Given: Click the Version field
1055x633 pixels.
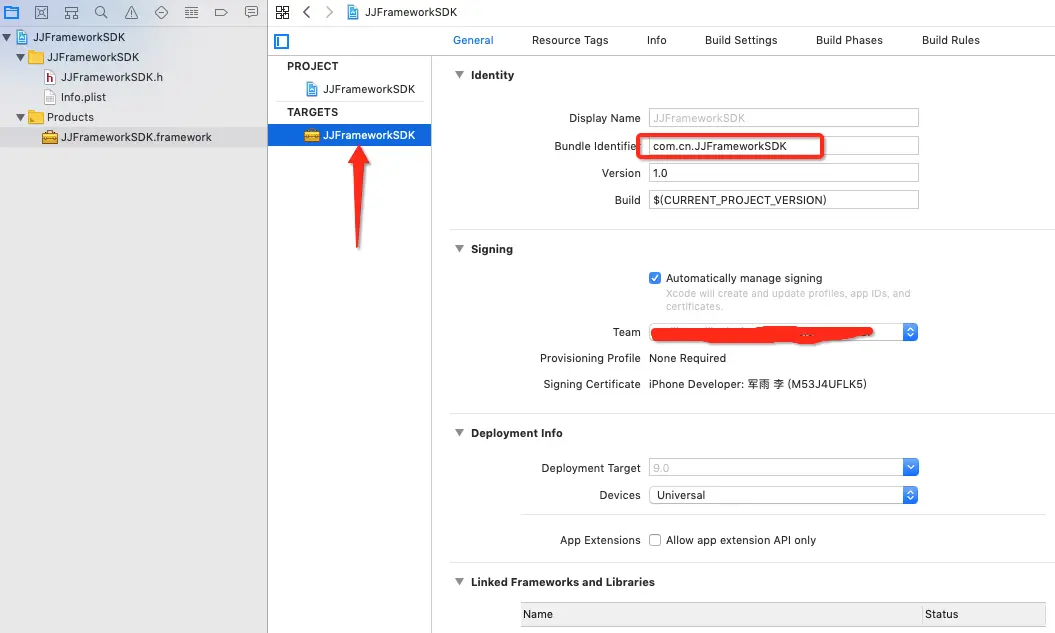Looking at the screenshot, I should tap(783, 173).
